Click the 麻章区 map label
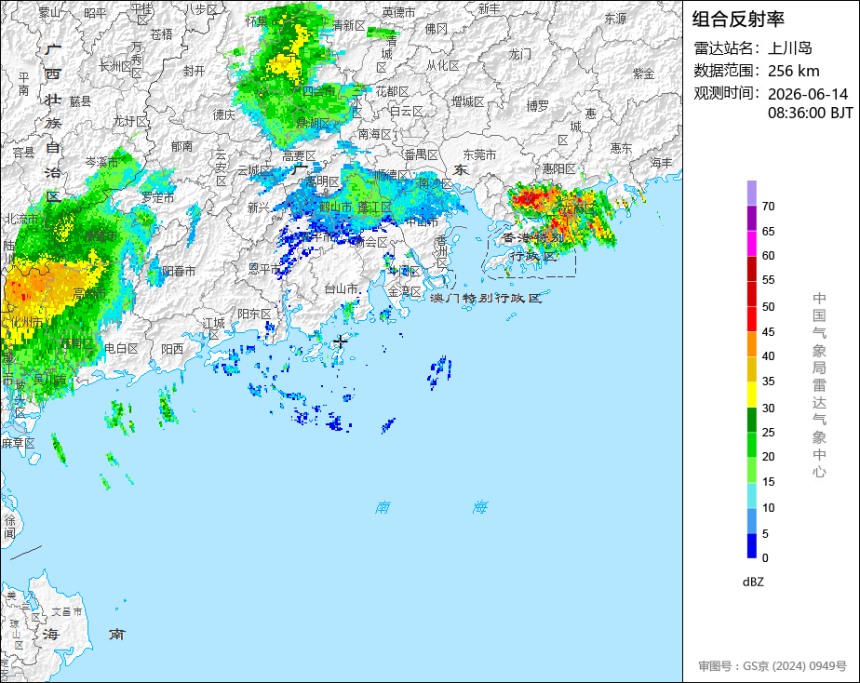Image resolution: width=860 pixels, height=683 pixels. click(18, 443)
